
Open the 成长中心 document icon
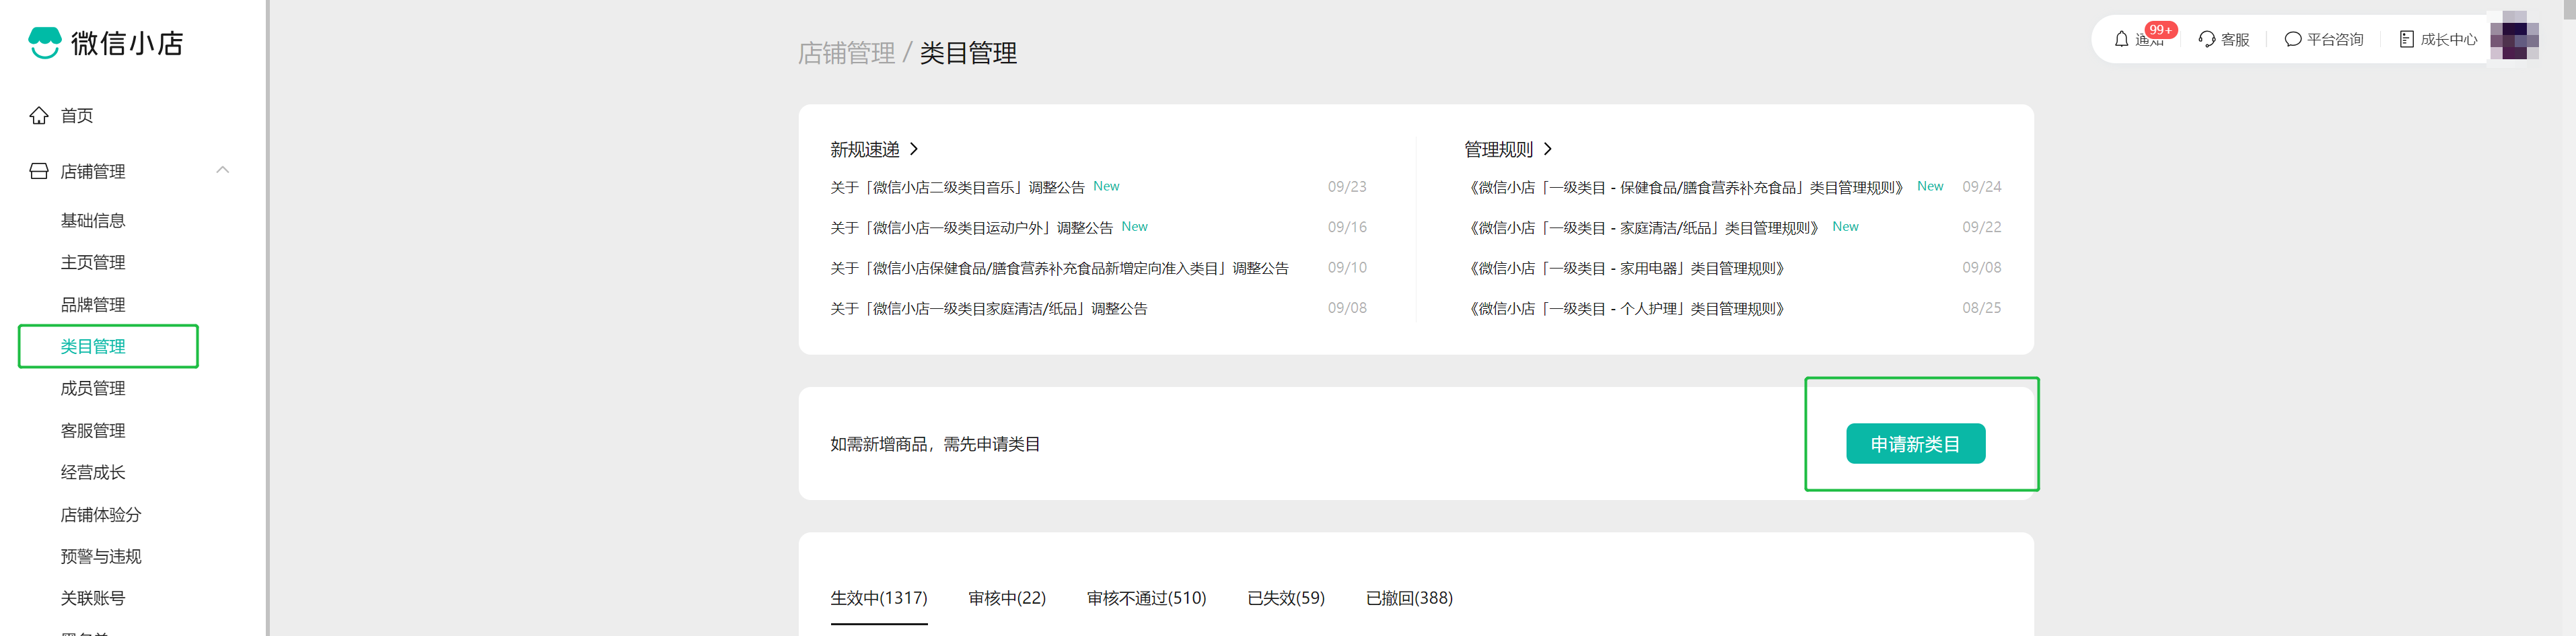pyautogui.click(x=2406, y=39)
